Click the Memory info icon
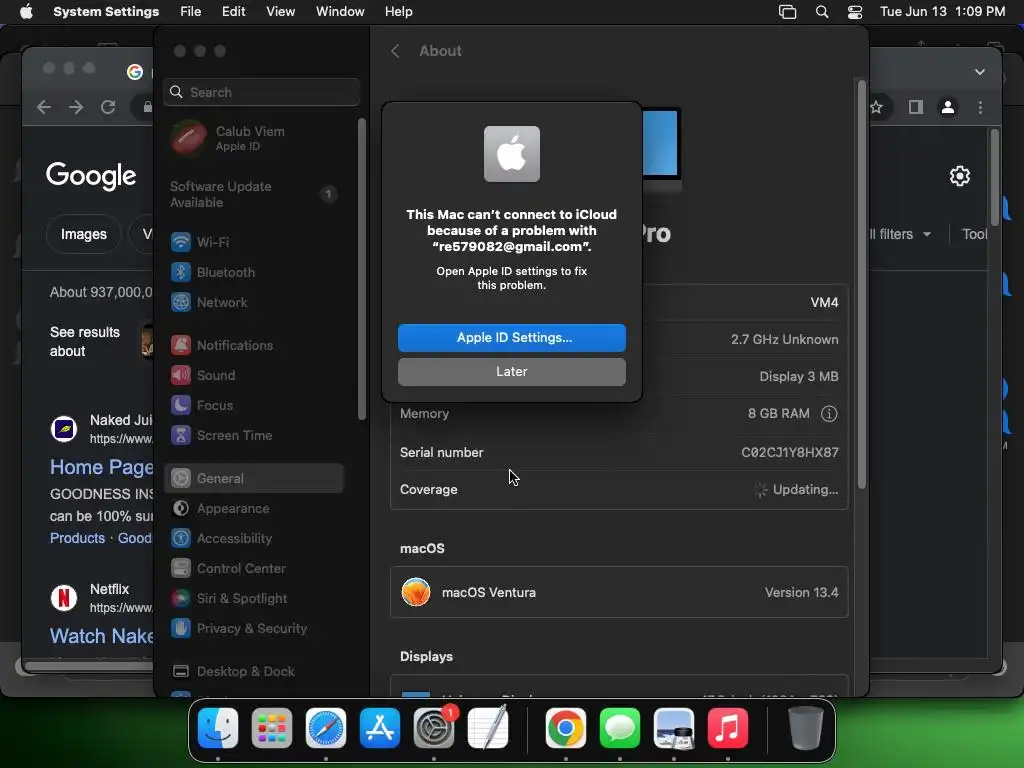 pyautogui.click(x=829, y=414)
